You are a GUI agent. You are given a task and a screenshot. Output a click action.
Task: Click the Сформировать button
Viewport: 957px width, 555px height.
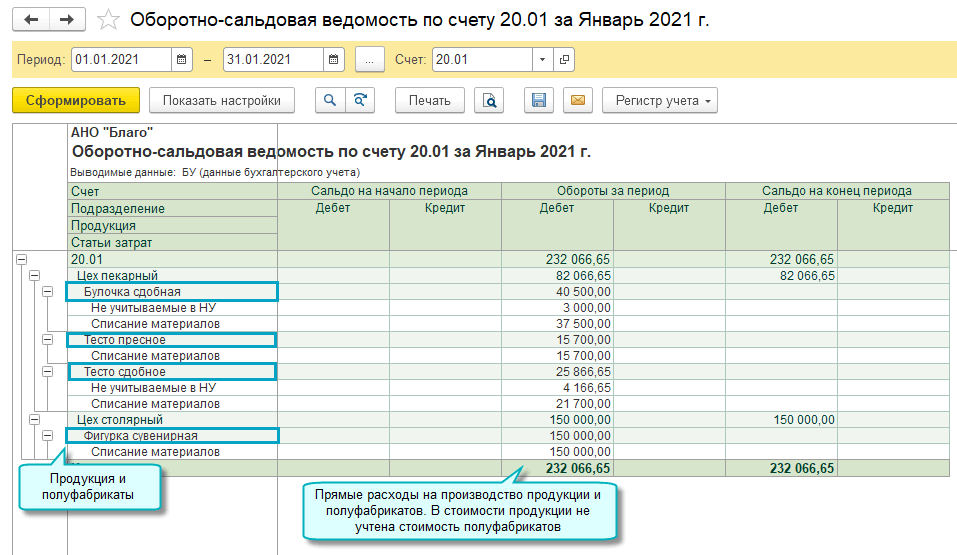pos(76,101)
